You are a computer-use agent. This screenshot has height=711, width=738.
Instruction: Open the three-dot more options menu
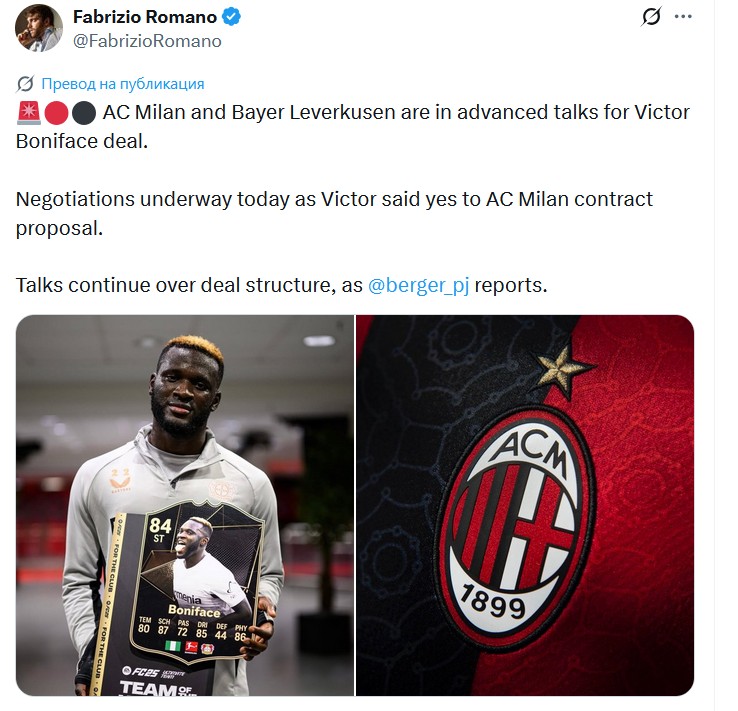(683, 16)
